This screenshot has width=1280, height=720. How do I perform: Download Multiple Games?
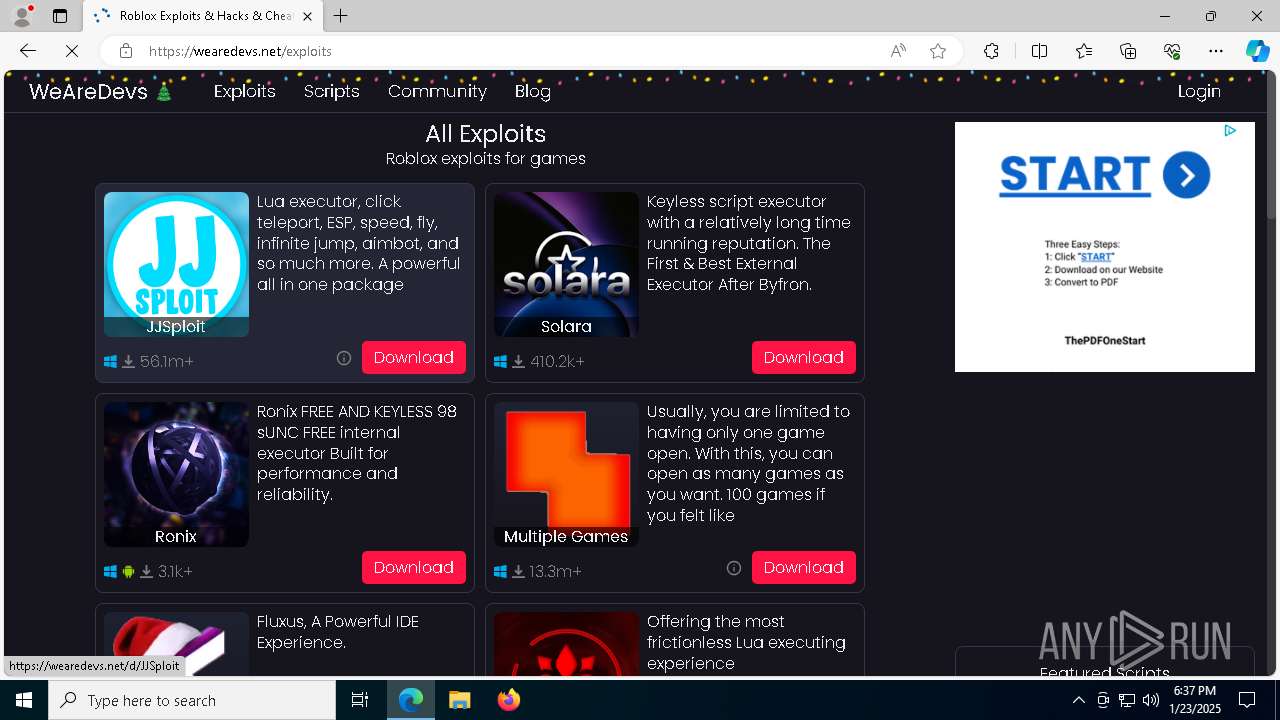[804, 567]
